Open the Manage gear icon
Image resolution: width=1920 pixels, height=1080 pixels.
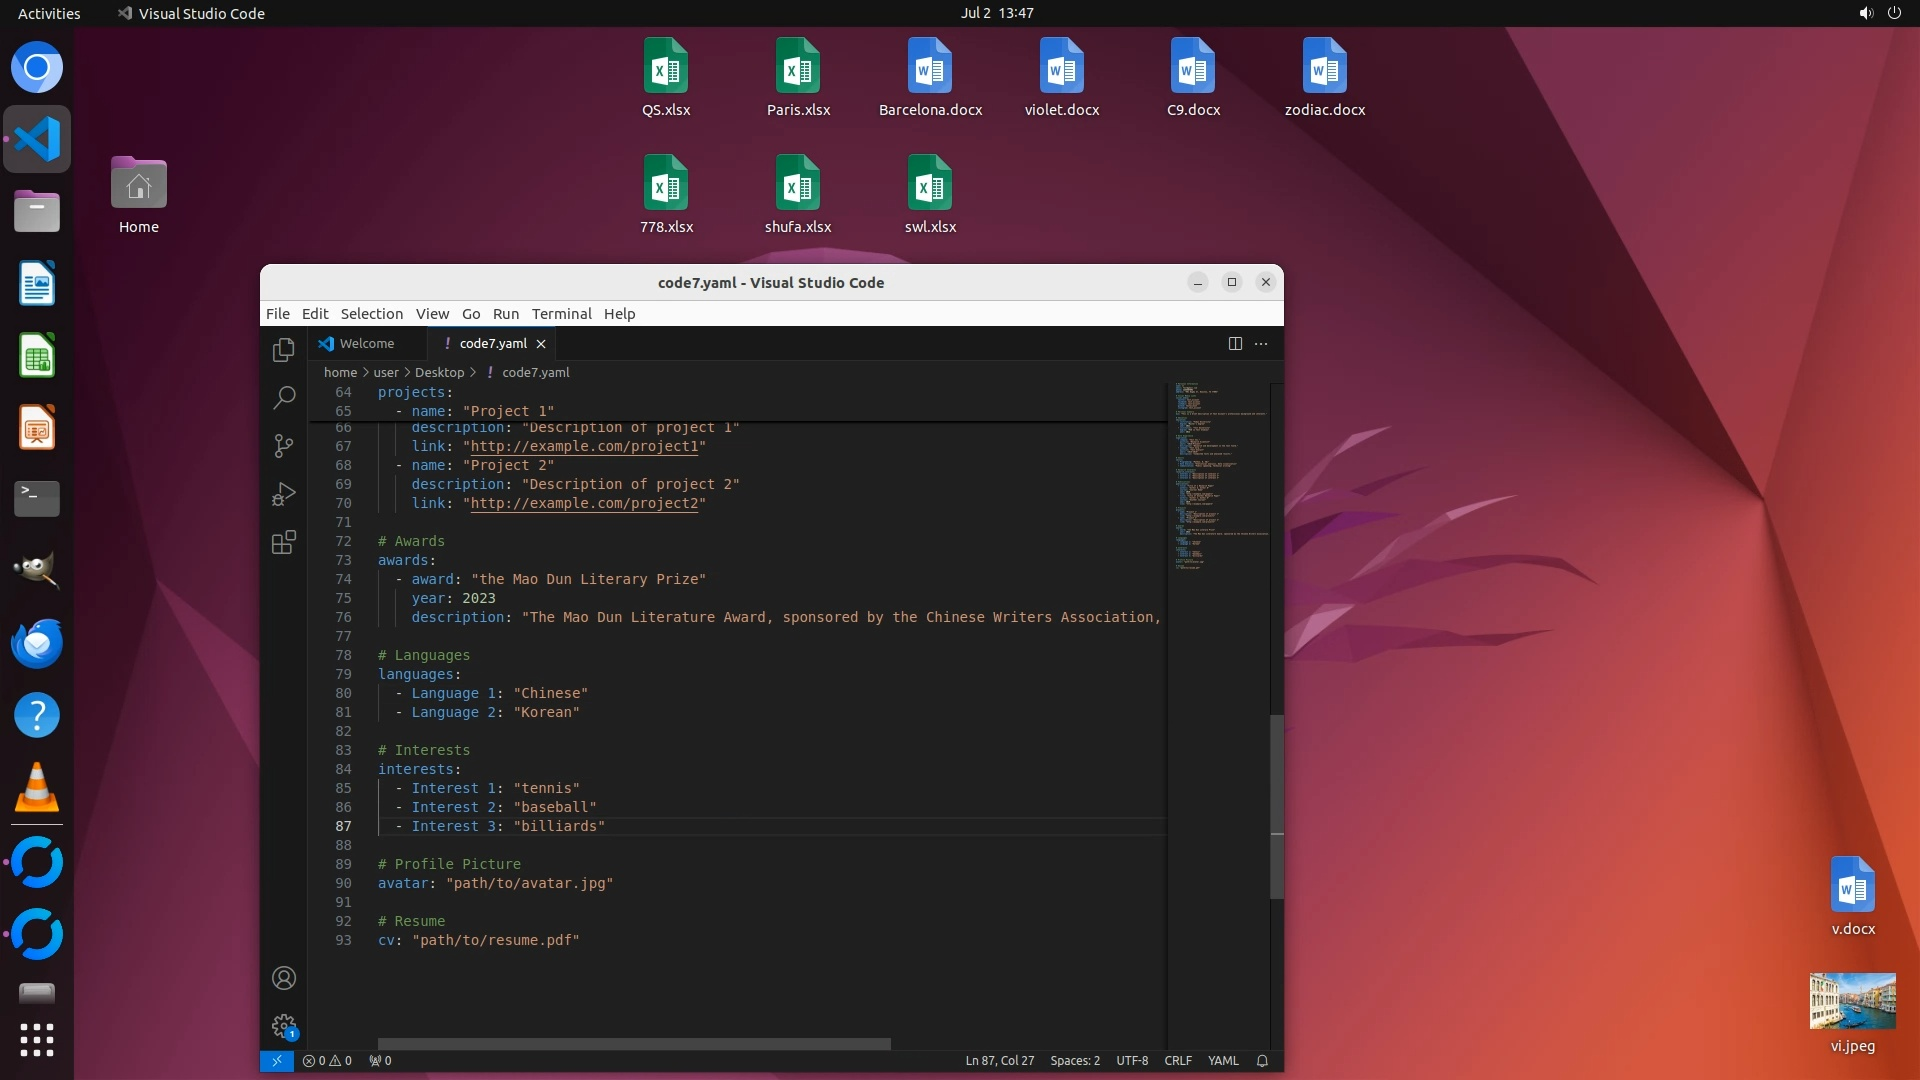point(284,1026)
